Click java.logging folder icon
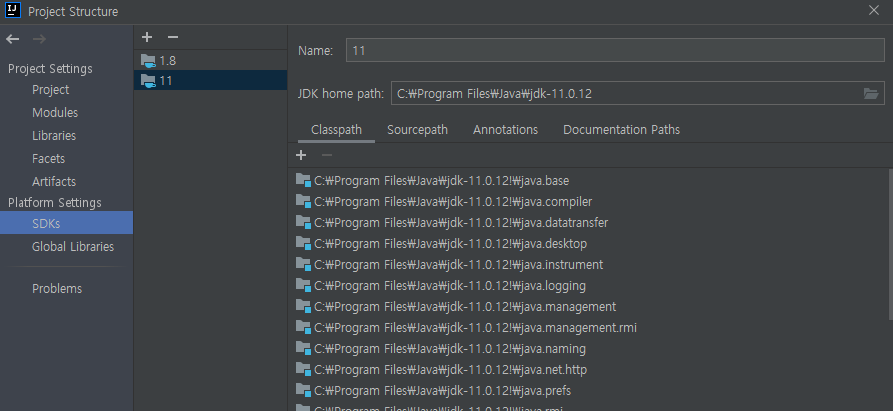 [303, 285]
